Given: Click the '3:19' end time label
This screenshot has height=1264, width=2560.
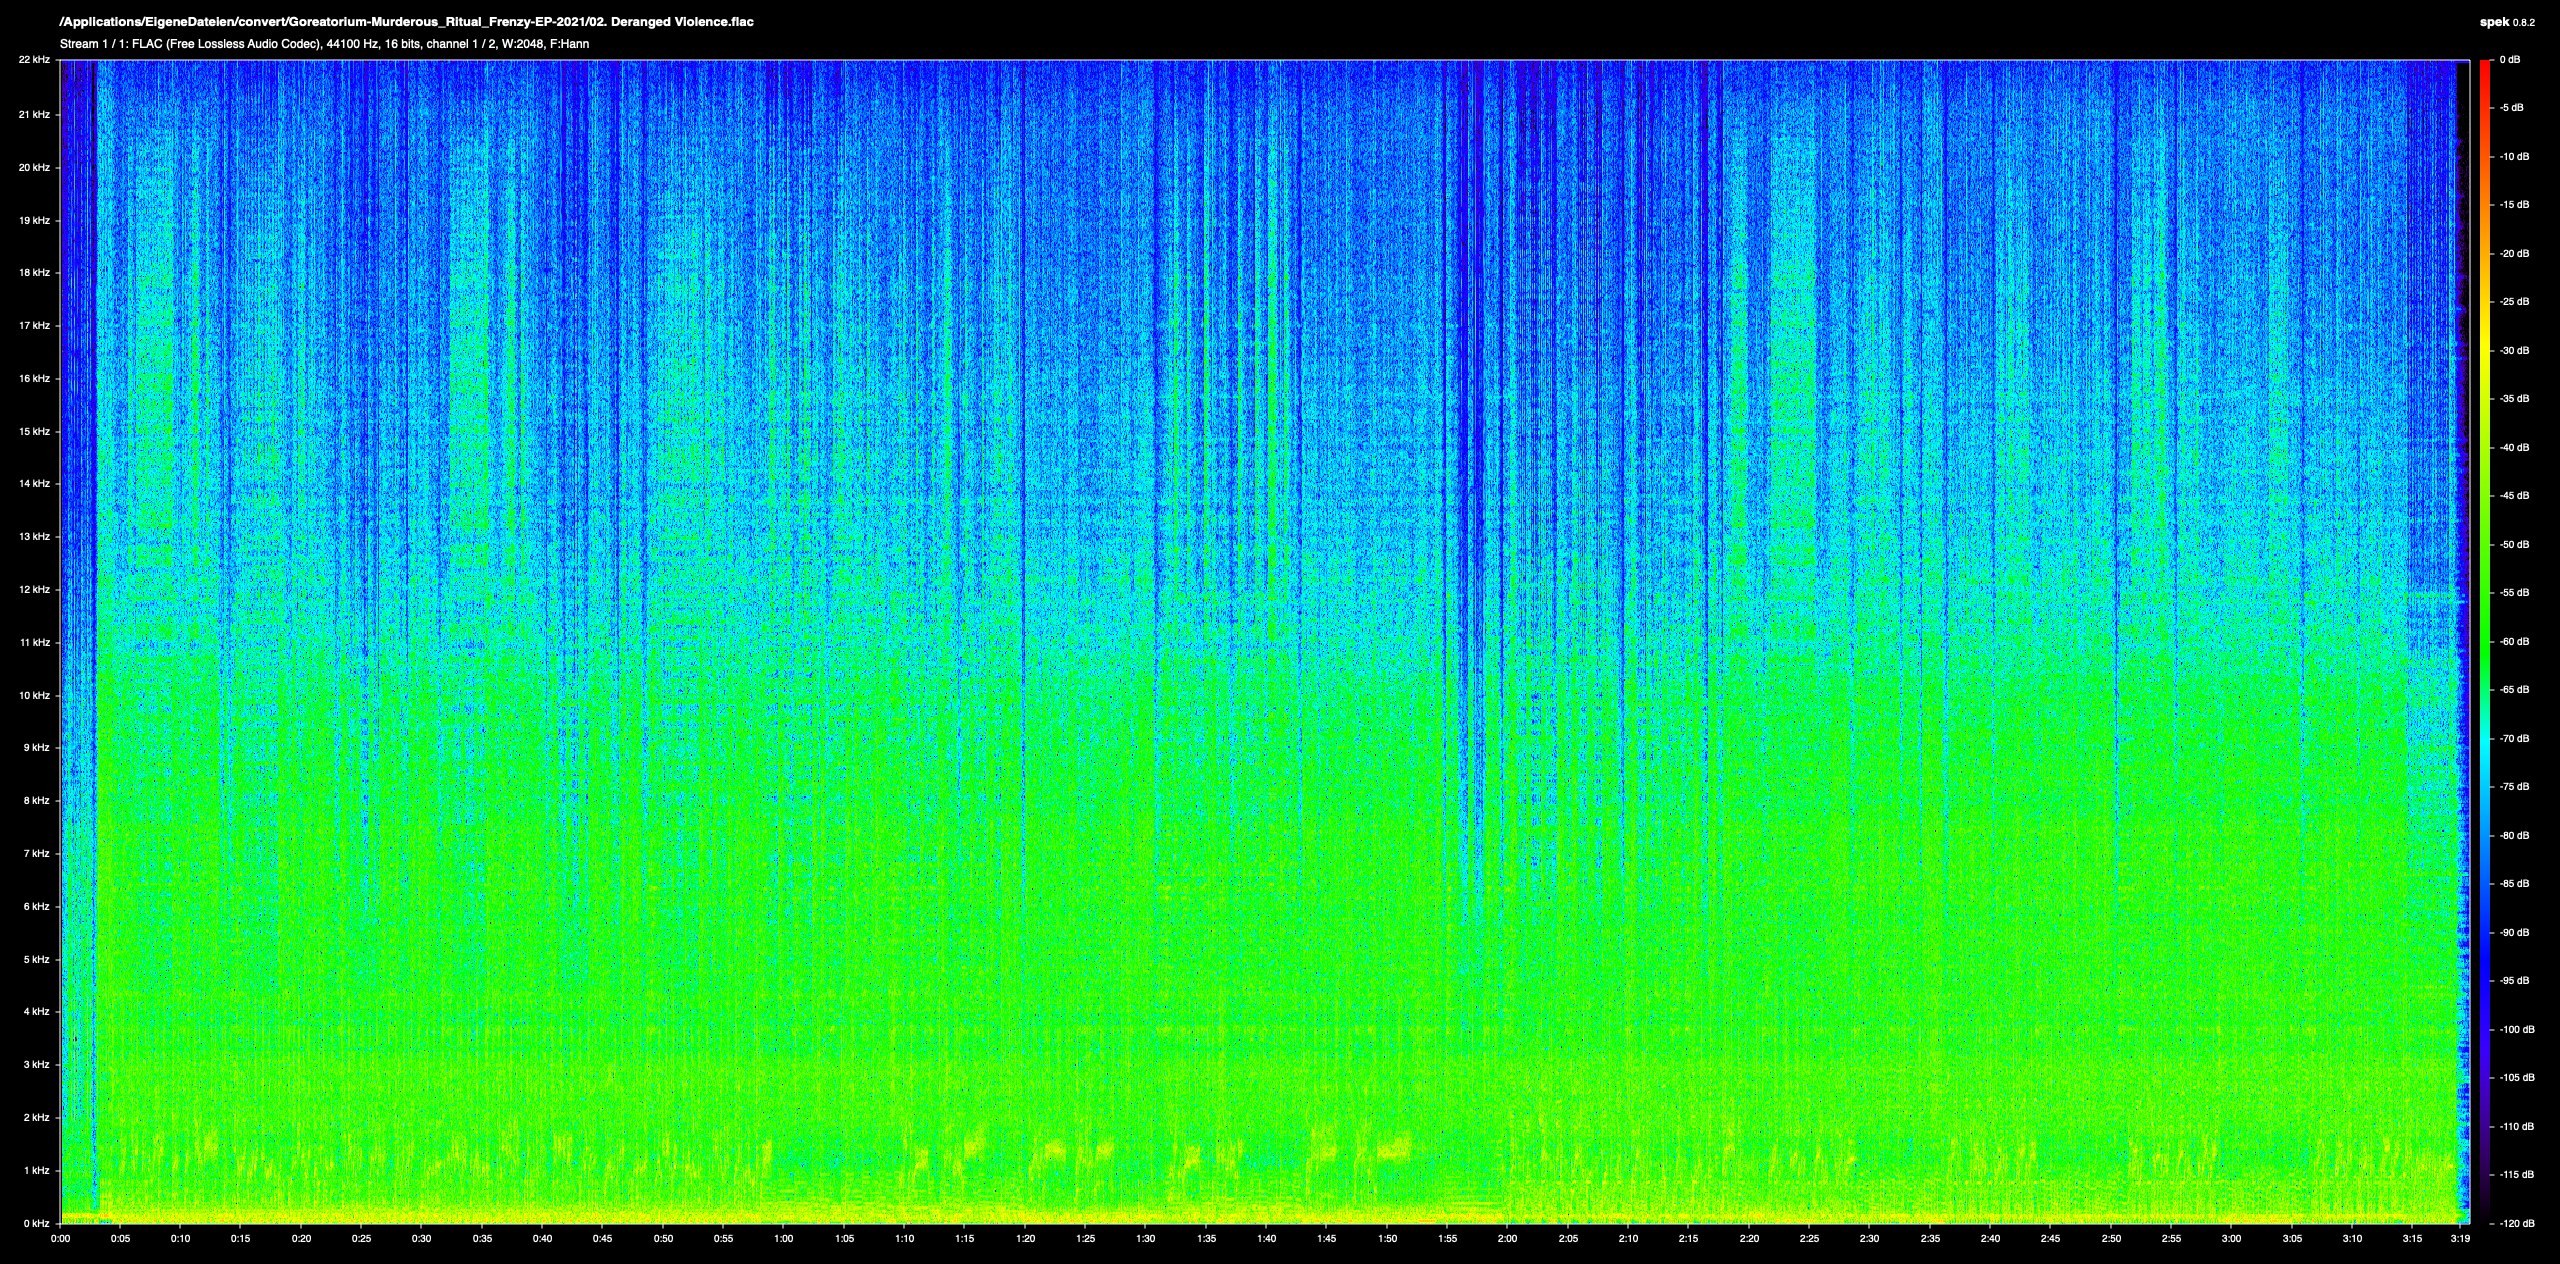Looking at the screenshot, I should [x=2460, y=1239].
